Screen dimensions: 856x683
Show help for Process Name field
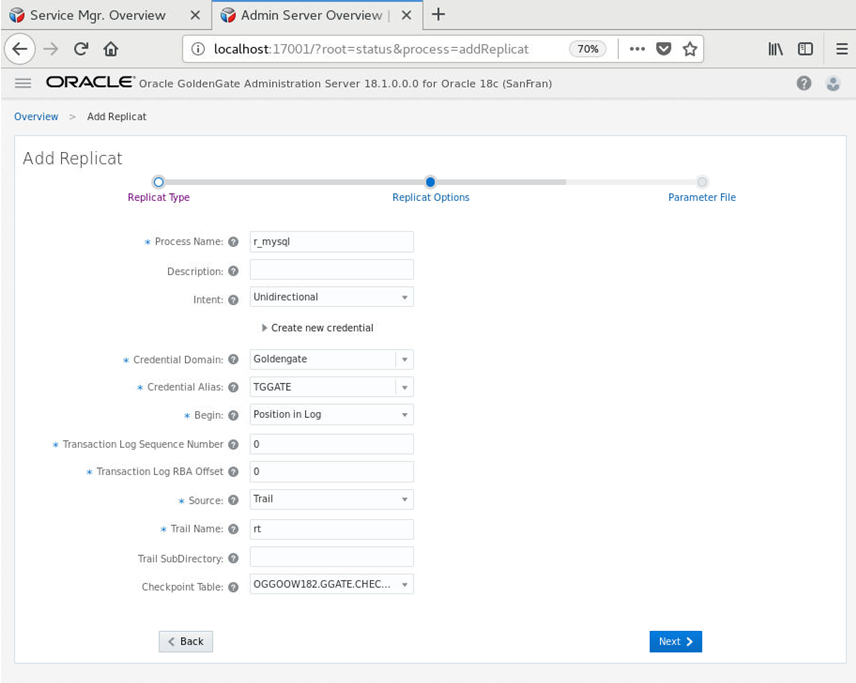pyautogui.click(x=233, y=242)
